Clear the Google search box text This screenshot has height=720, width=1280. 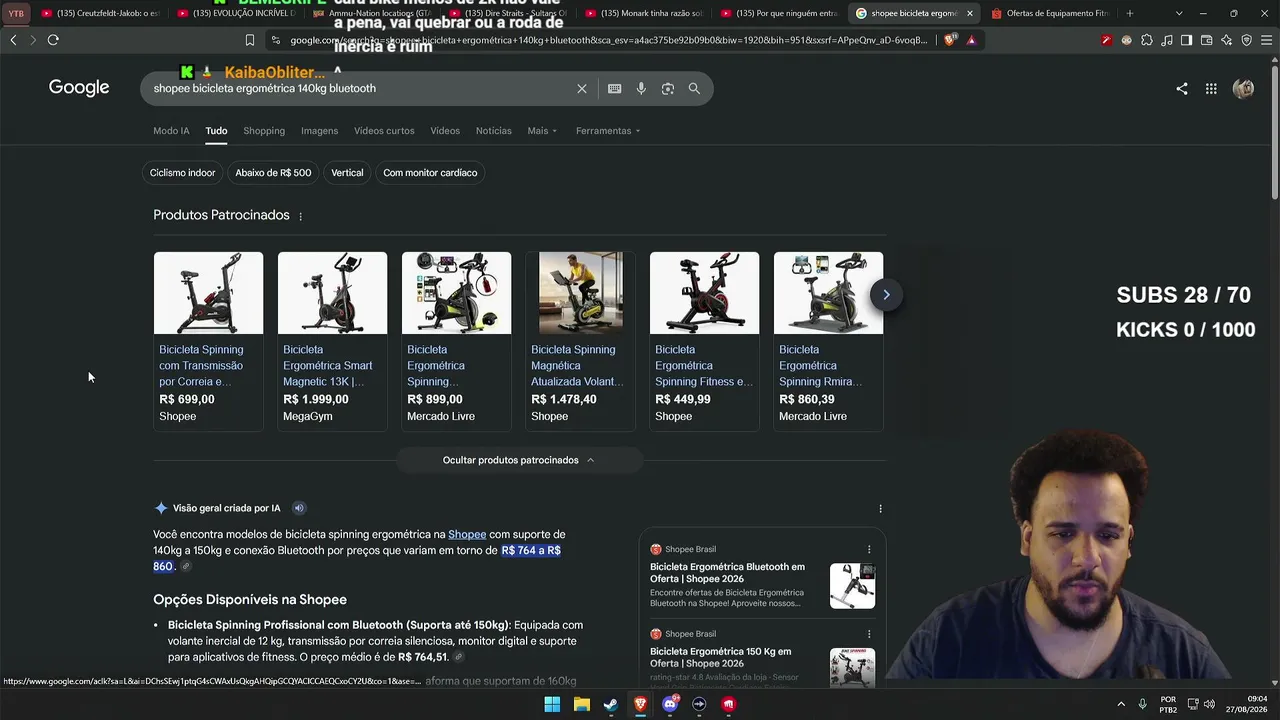[582, 89]
